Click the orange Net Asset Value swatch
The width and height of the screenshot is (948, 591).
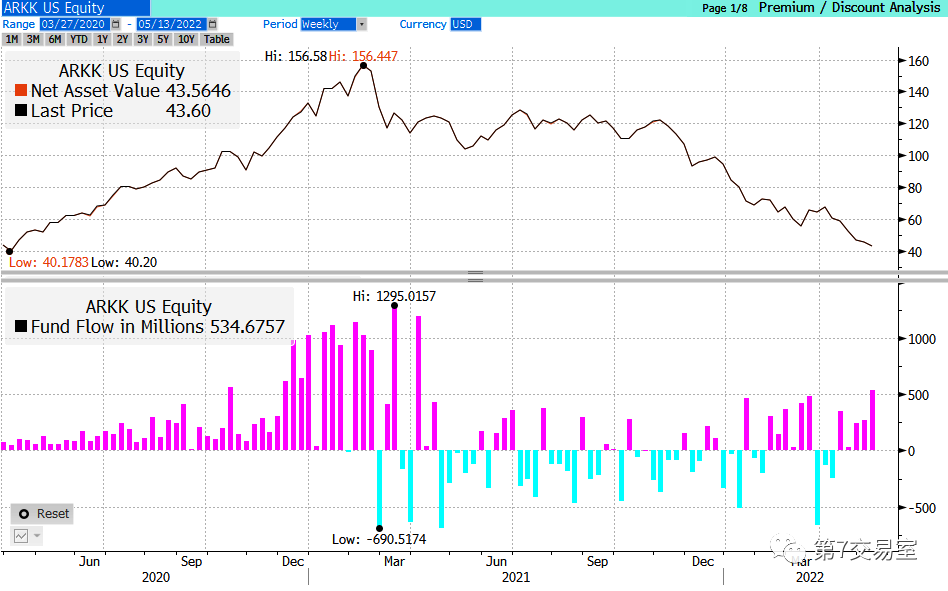pyautogui.click(x=21, y=91)
